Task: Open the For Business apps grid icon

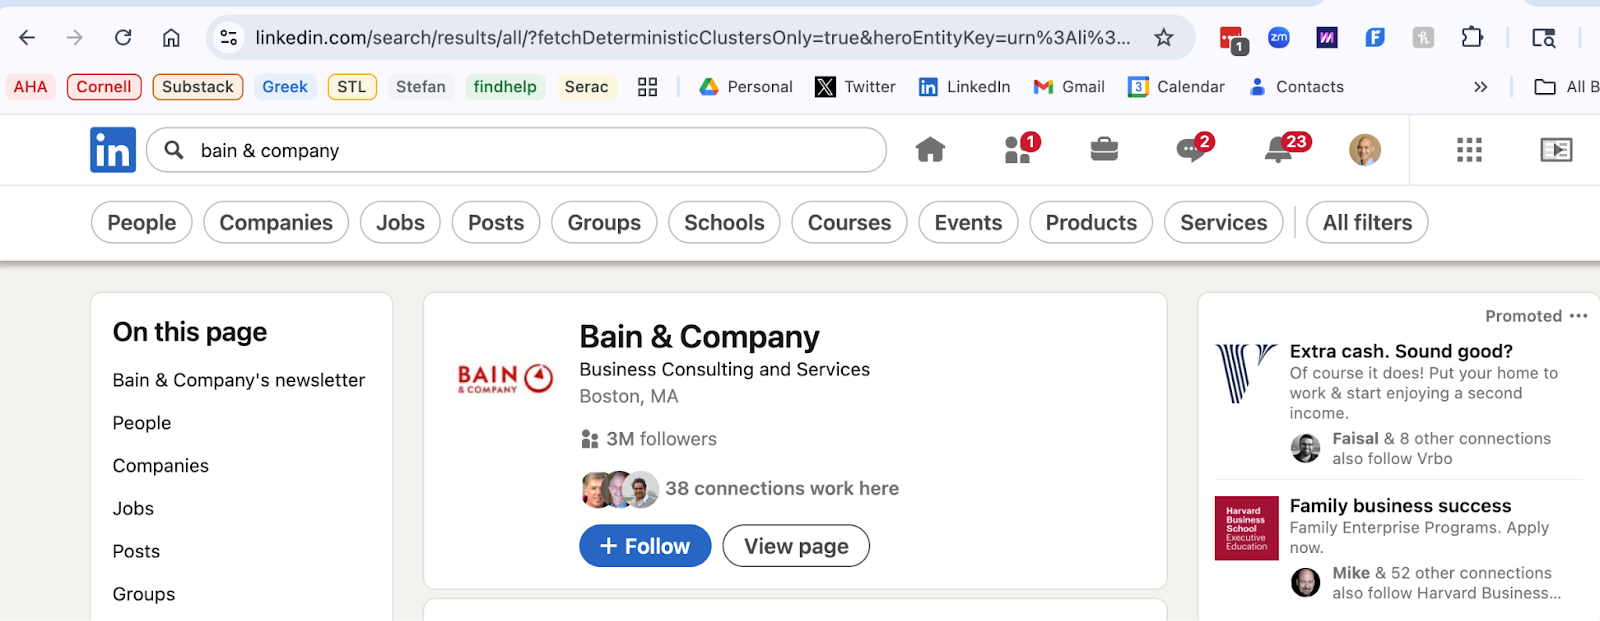Action: [1469, 150]
